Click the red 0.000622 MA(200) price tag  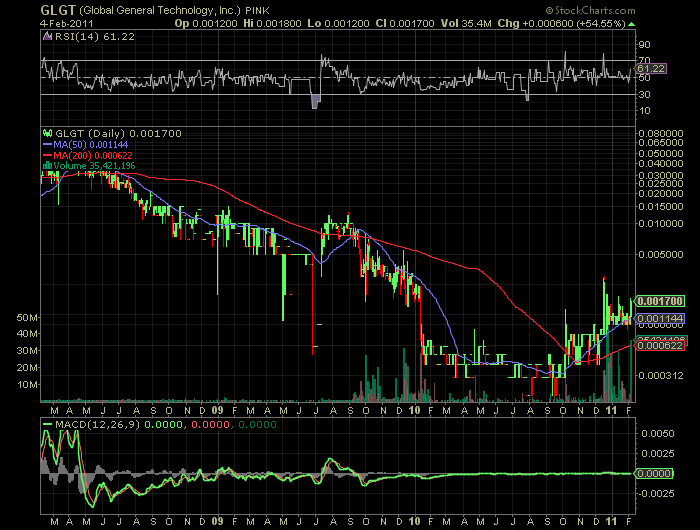[660, 346]
